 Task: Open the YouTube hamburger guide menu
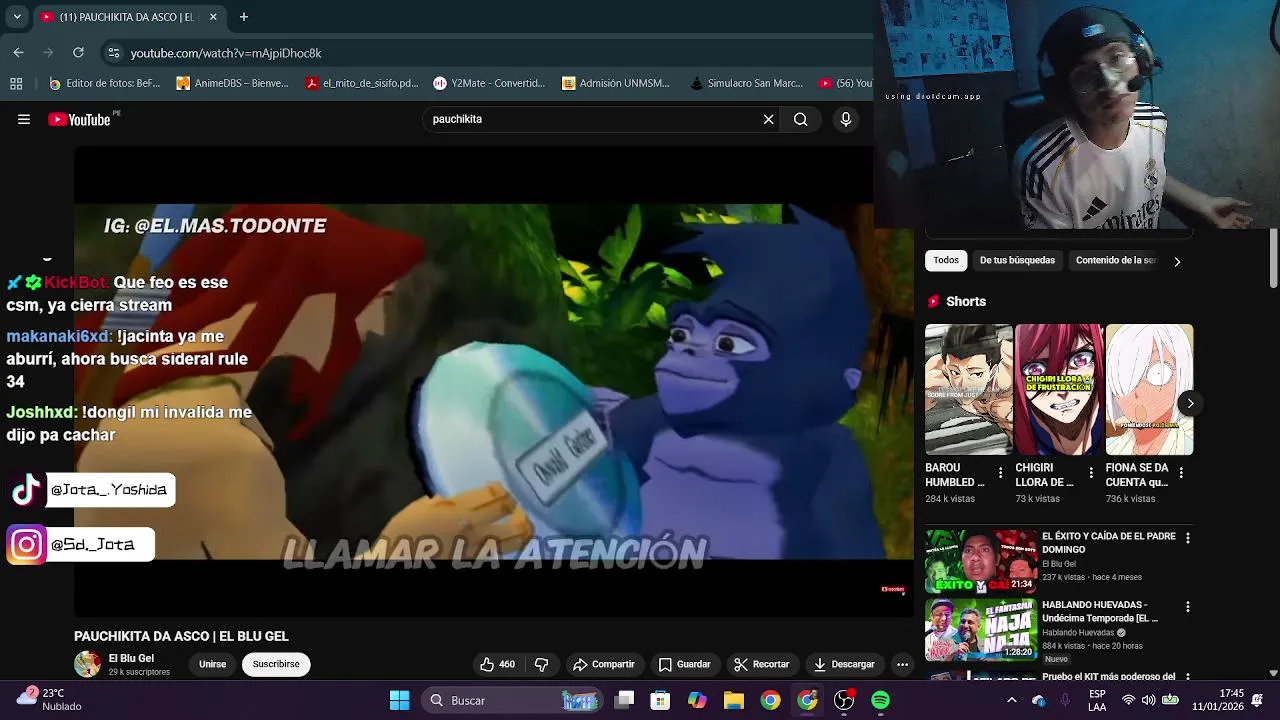point(24,119)
